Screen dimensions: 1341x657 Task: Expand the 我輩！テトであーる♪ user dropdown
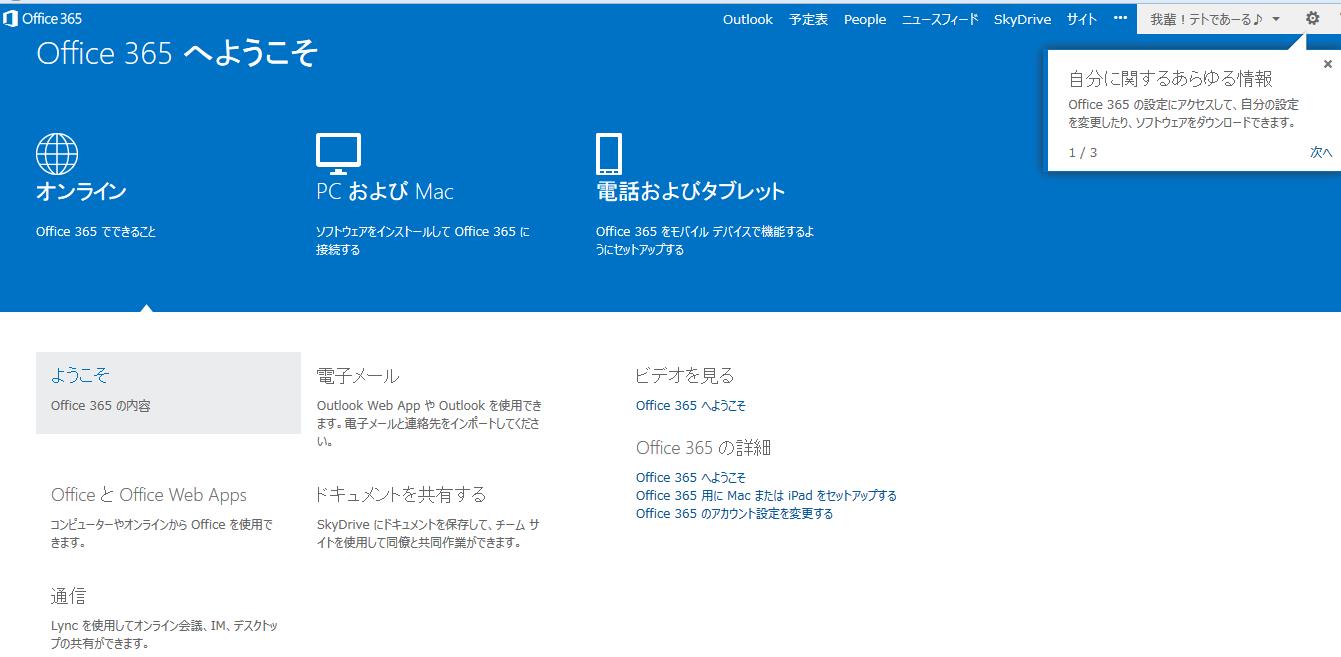pyautogui.click(x=1215, y=19)
